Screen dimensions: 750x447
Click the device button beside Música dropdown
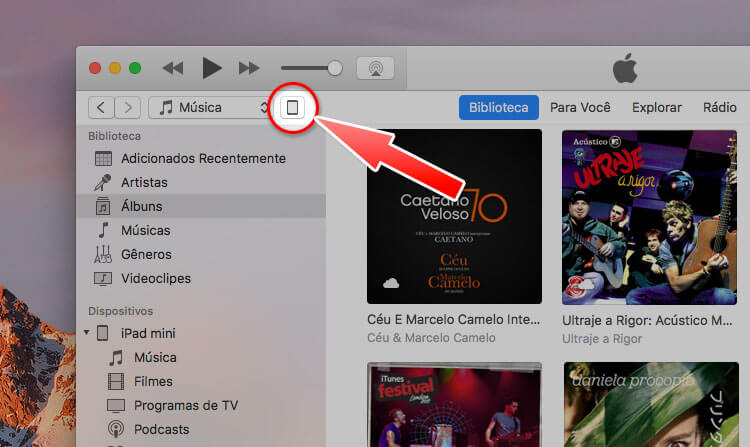point(292,108)
